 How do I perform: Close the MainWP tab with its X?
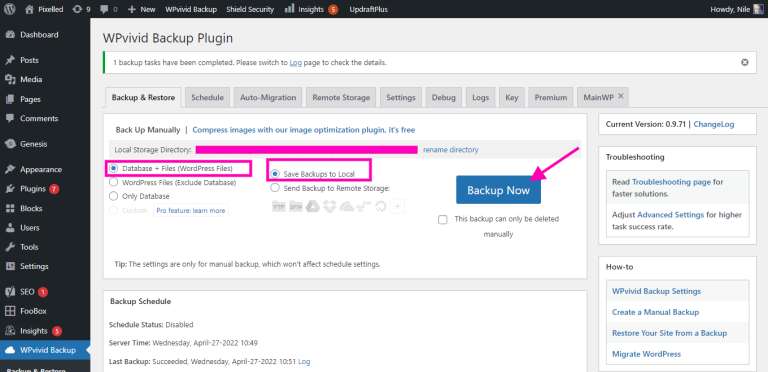click(621, 96)
